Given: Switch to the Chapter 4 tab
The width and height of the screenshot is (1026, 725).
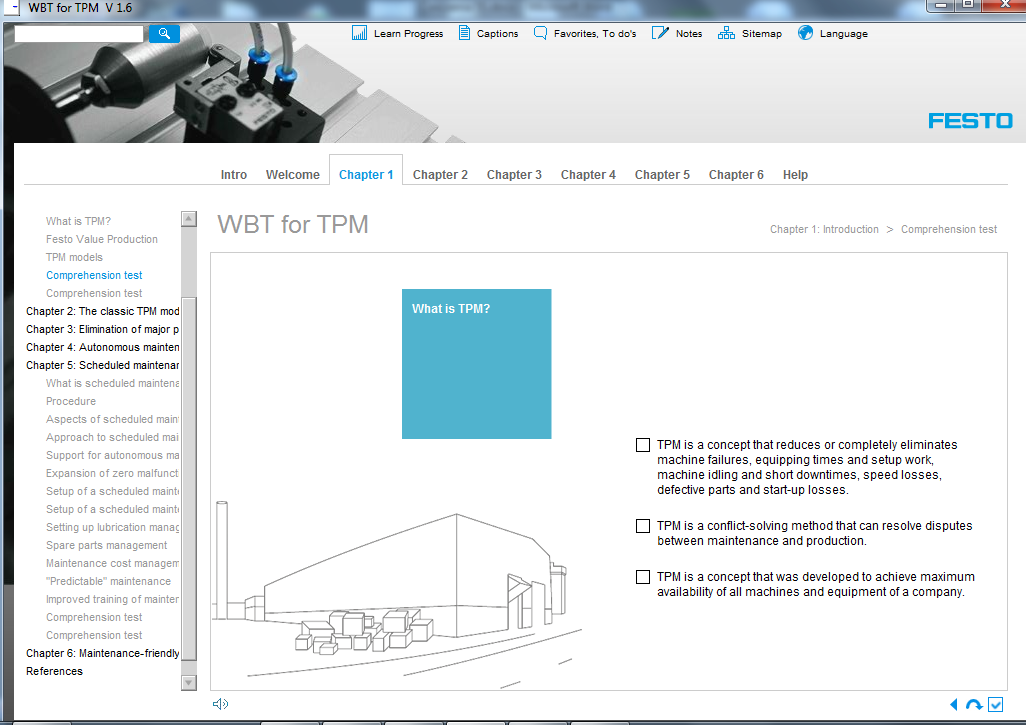Looking at the screenshot, I should coord(588,175).
